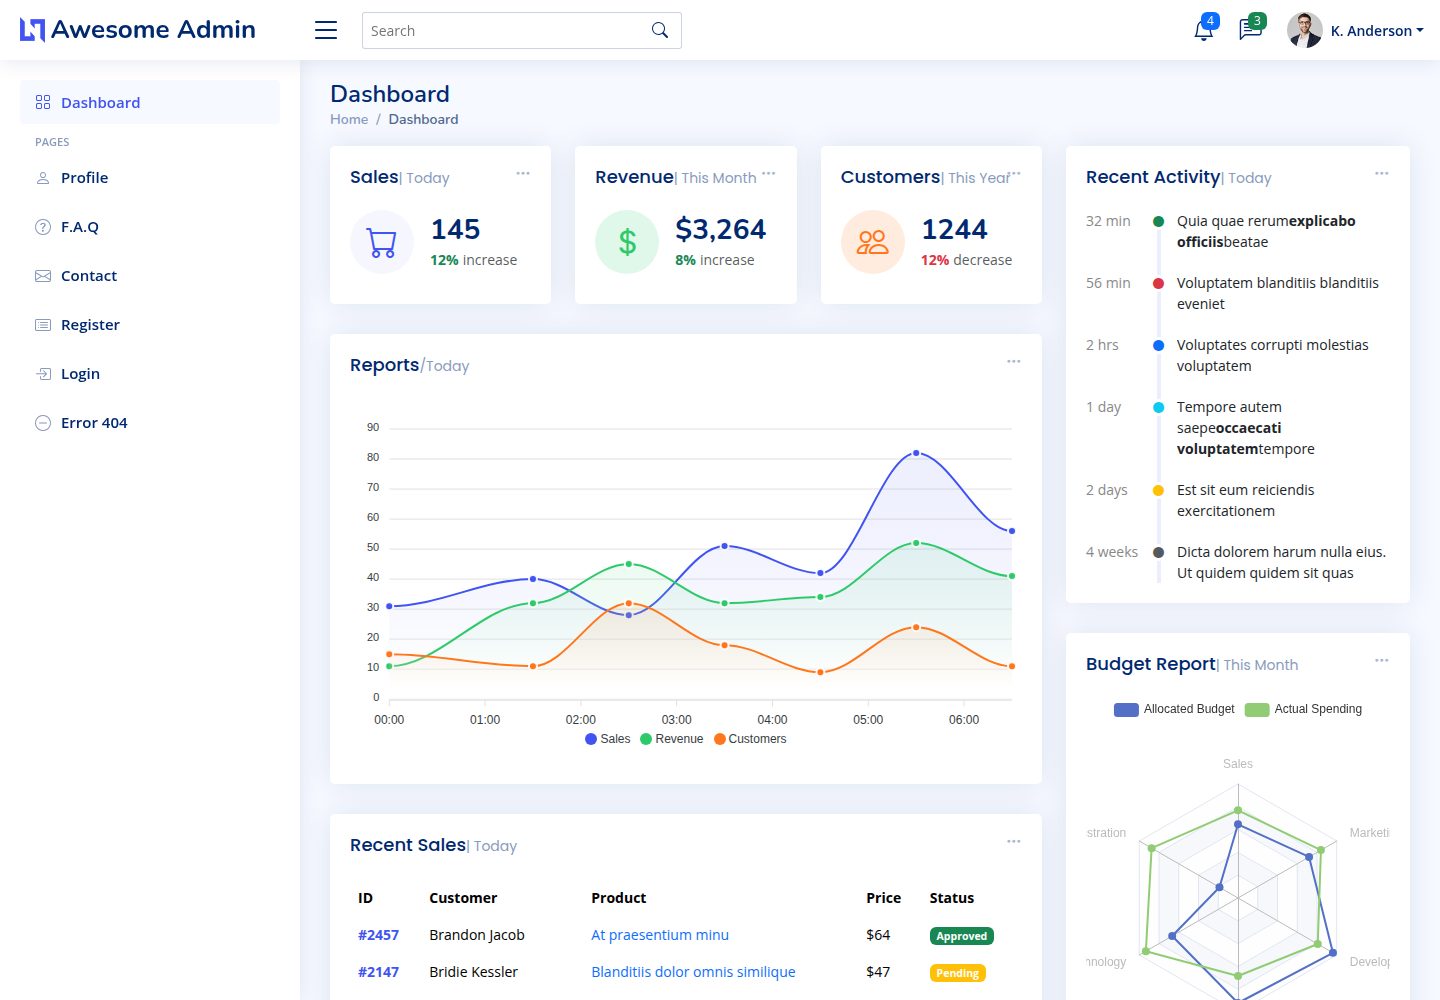Toggle Customers series in Reports legend

click(750, 739)
